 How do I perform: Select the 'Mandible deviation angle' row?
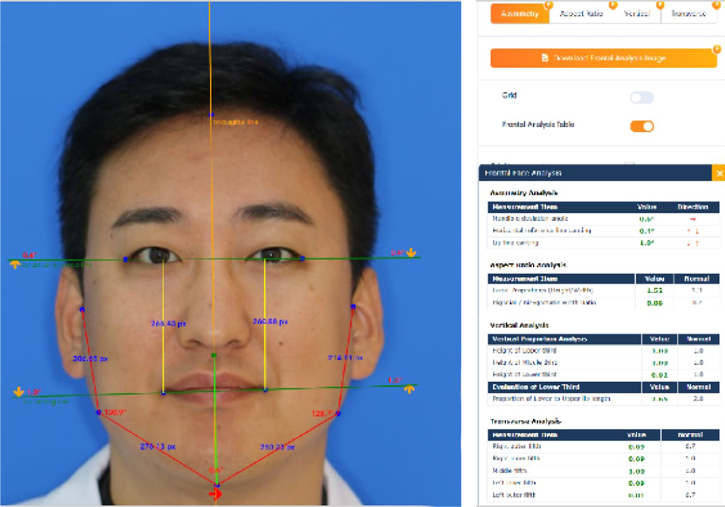603,219
